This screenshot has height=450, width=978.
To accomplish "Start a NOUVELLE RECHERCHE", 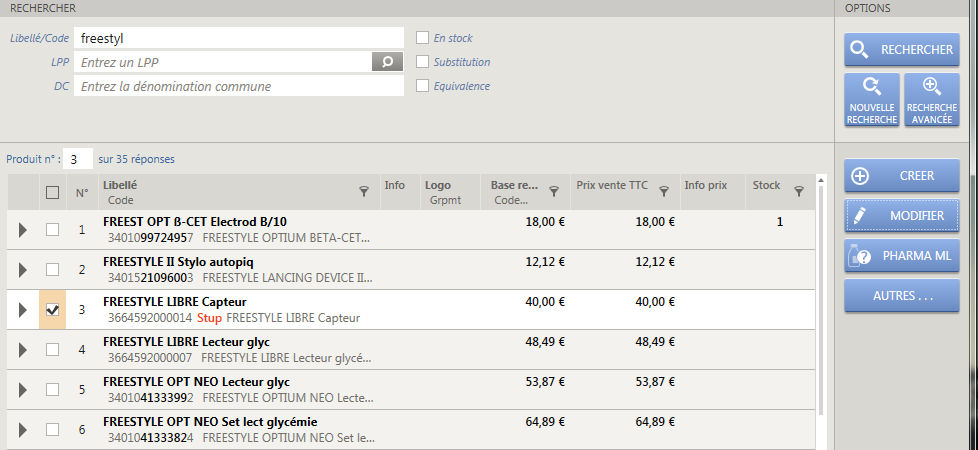I will [872, 100].
